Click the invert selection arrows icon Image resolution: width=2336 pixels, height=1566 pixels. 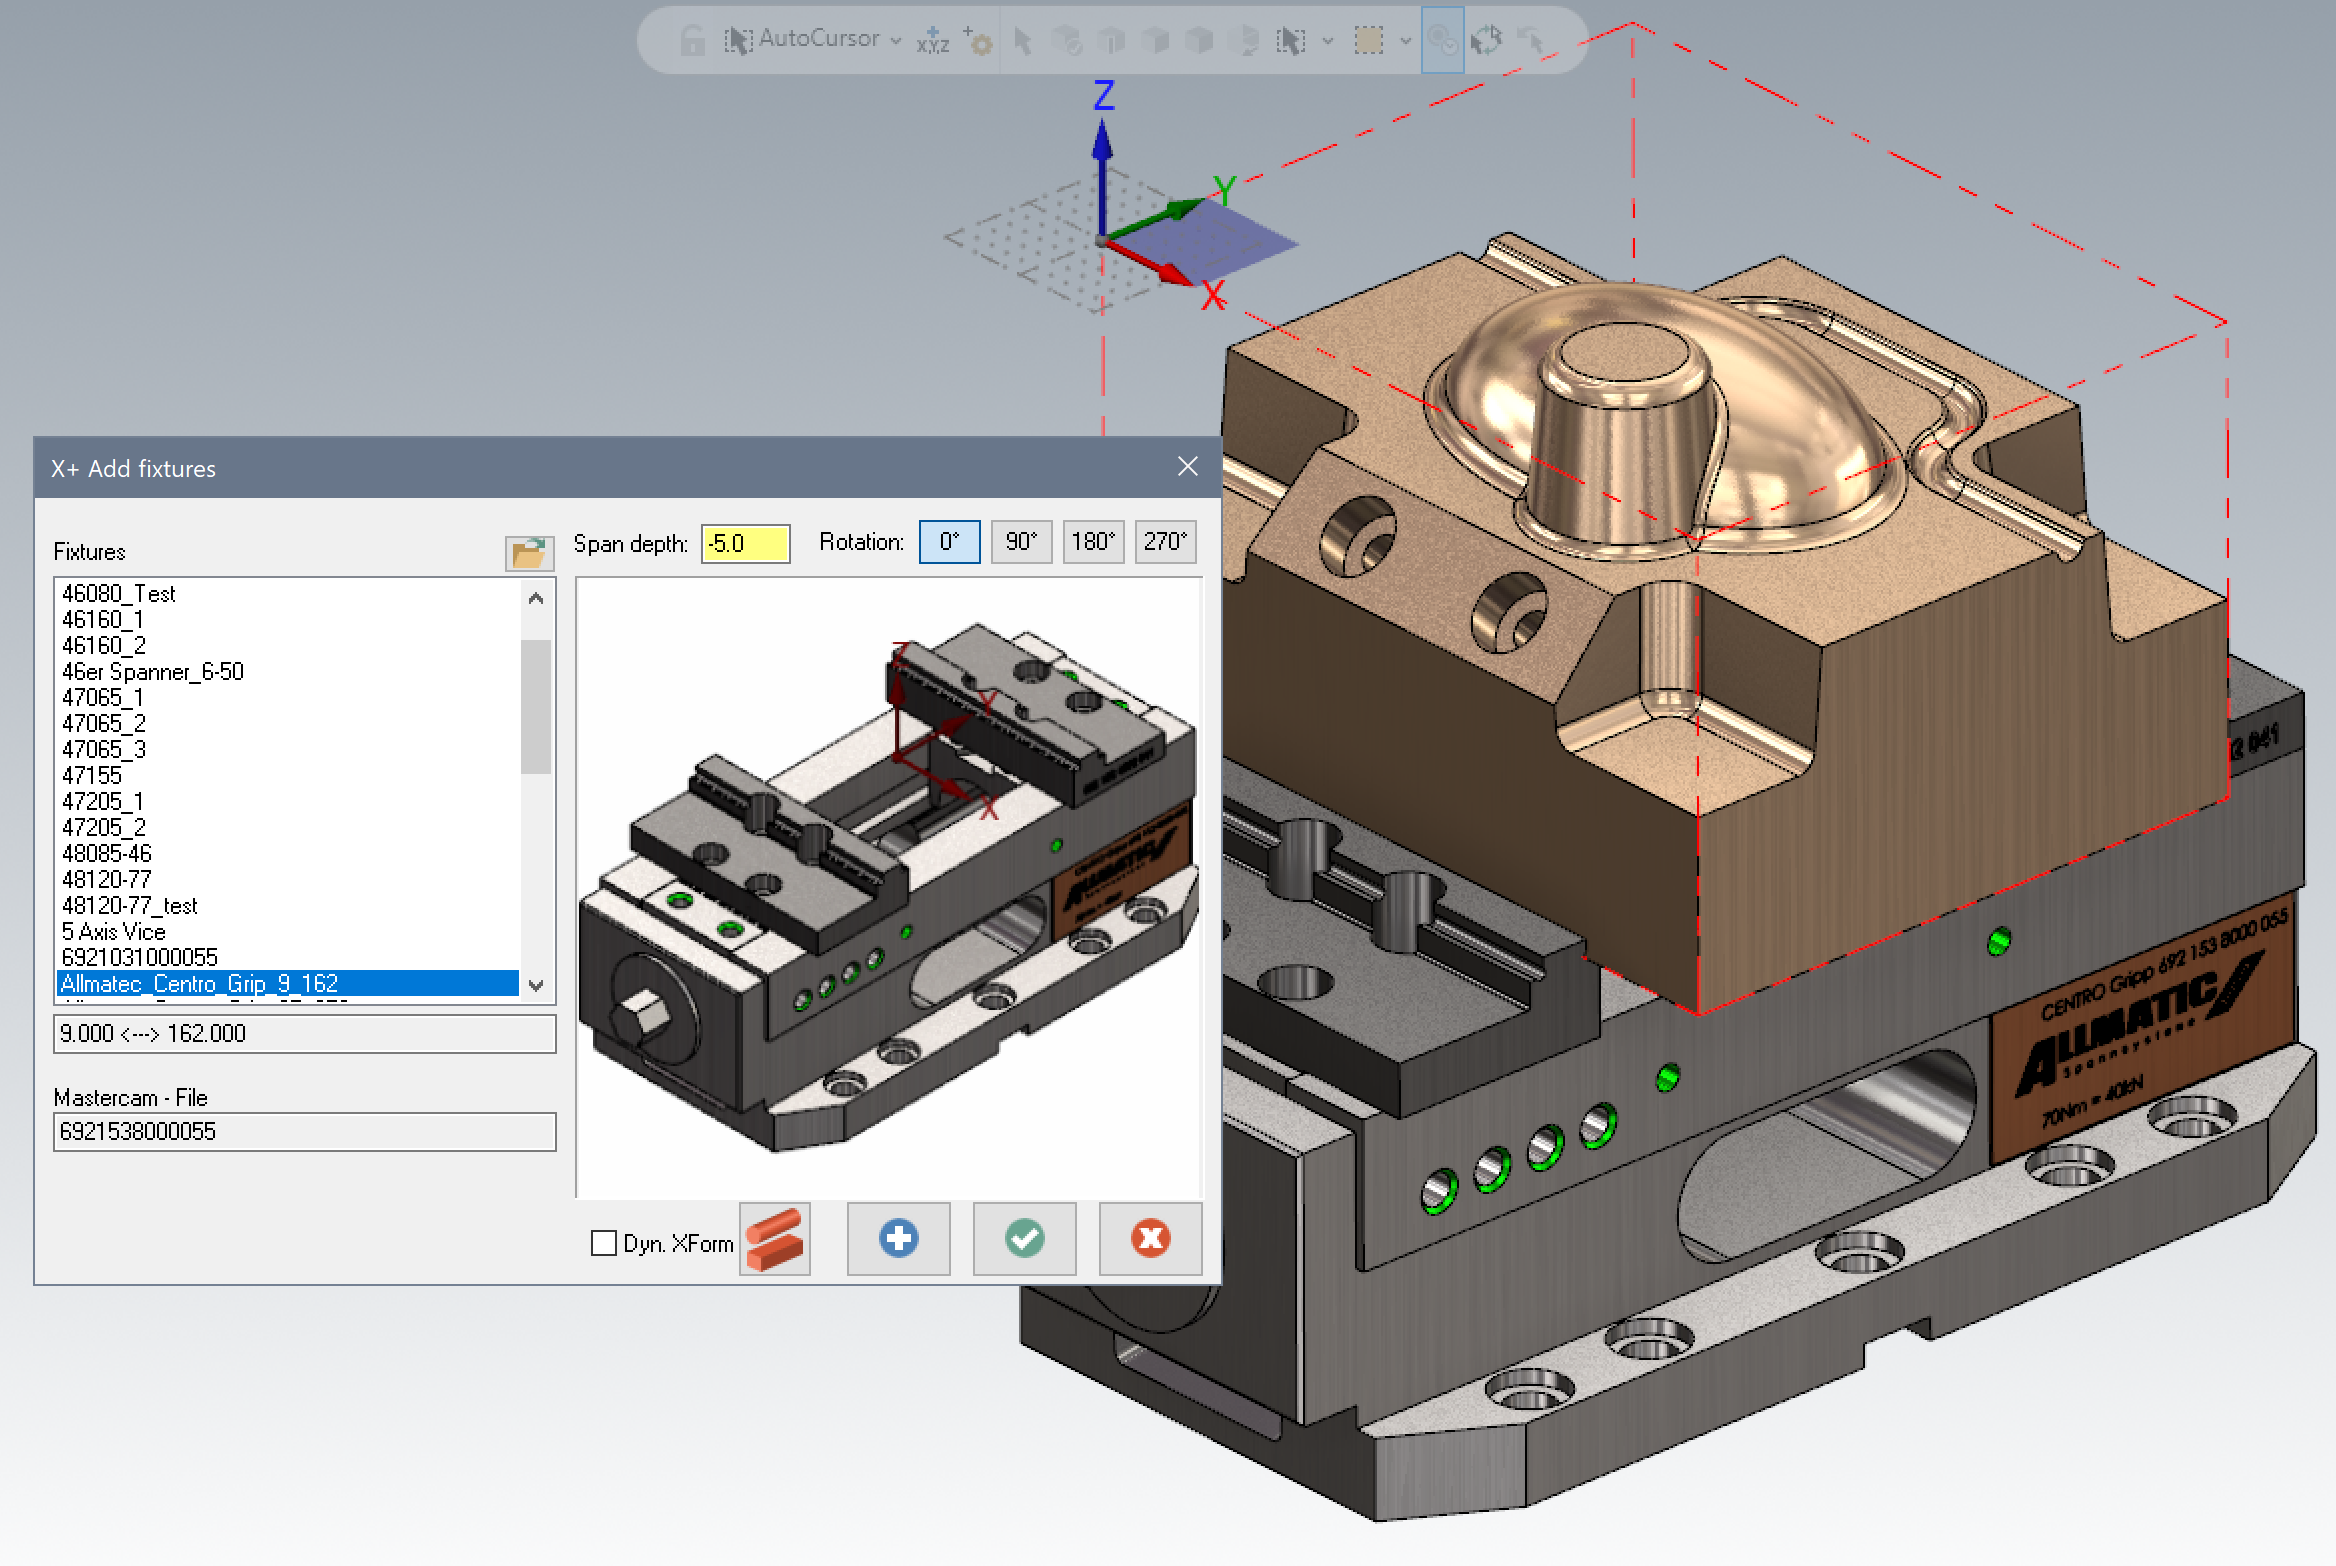tap(1486, 40)
